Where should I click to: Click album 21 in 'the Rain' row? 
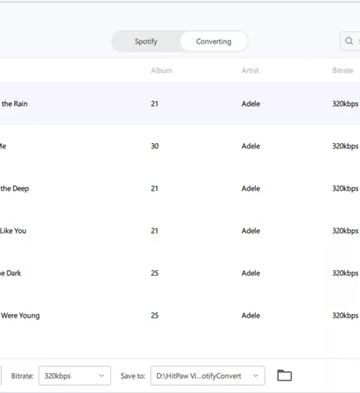[x=154, y=104]
